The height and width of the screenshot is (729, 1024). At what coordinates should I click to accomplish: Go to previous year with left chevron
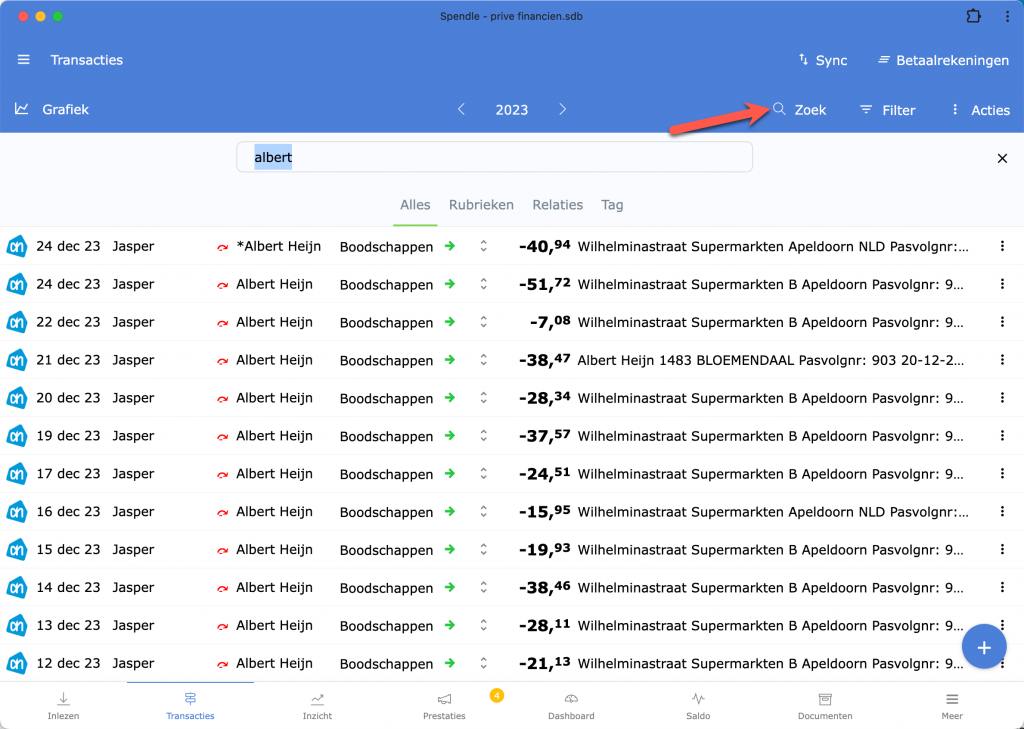(461, 109)
